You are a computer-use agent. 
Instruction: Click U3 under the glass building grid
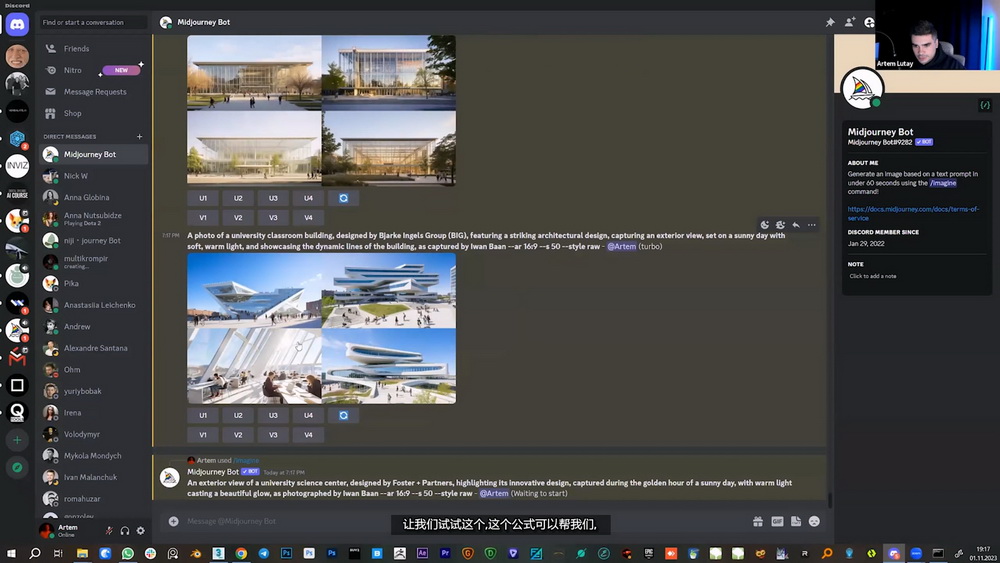coord(273,198)
